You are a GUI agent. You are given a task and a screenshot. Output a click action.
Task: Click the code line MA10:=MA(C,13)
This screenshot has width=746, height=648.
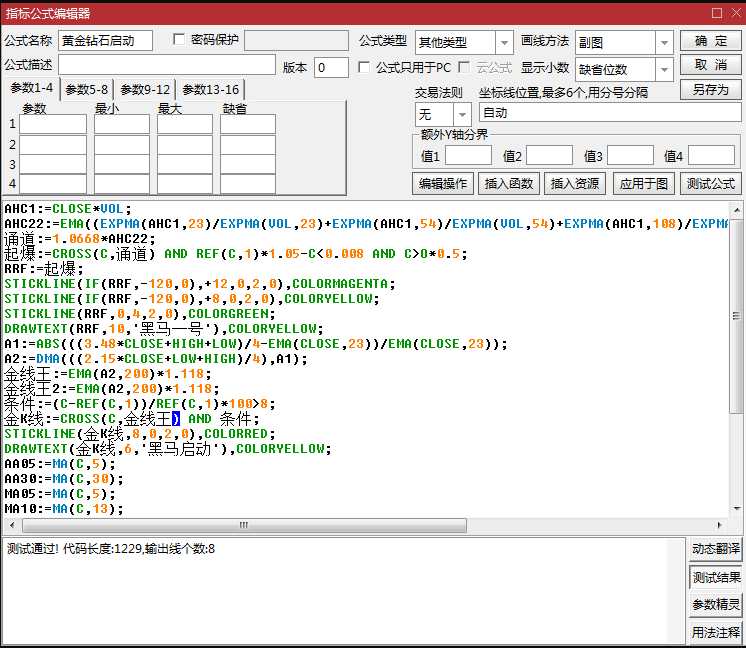click(64, 509)
